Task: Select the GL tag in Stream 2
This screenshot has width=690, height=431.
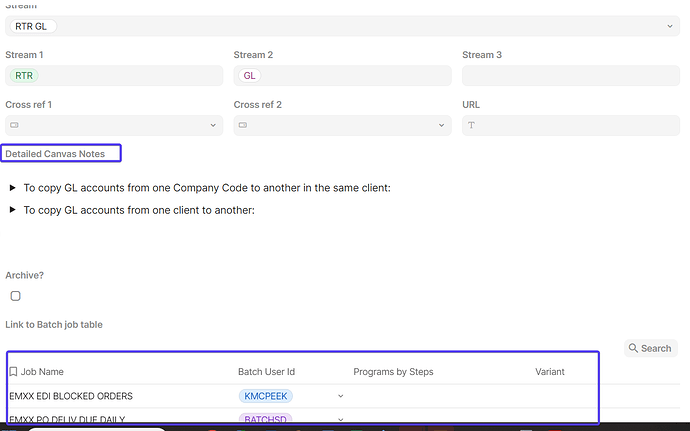Action: click(x=250, y=76)
